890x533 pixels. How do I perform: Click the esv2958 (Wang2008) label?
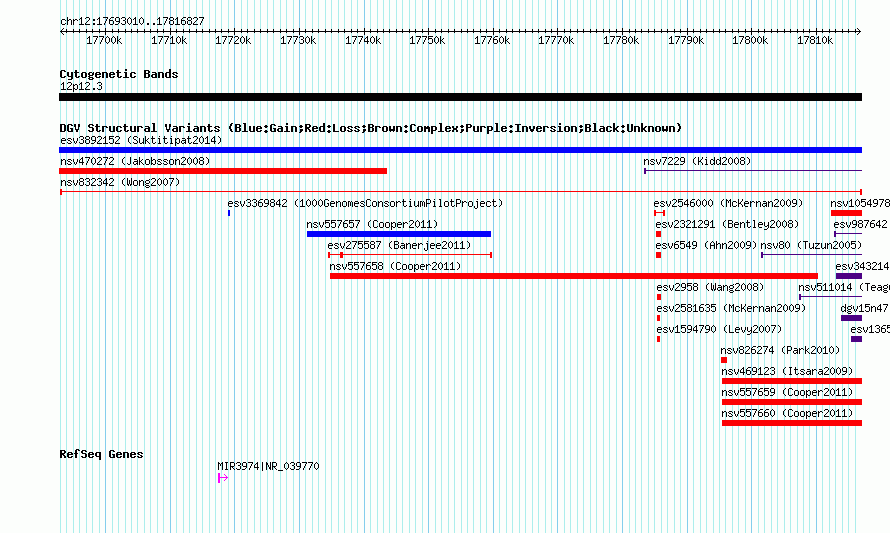pyautogui.click(x=711, y=287)
